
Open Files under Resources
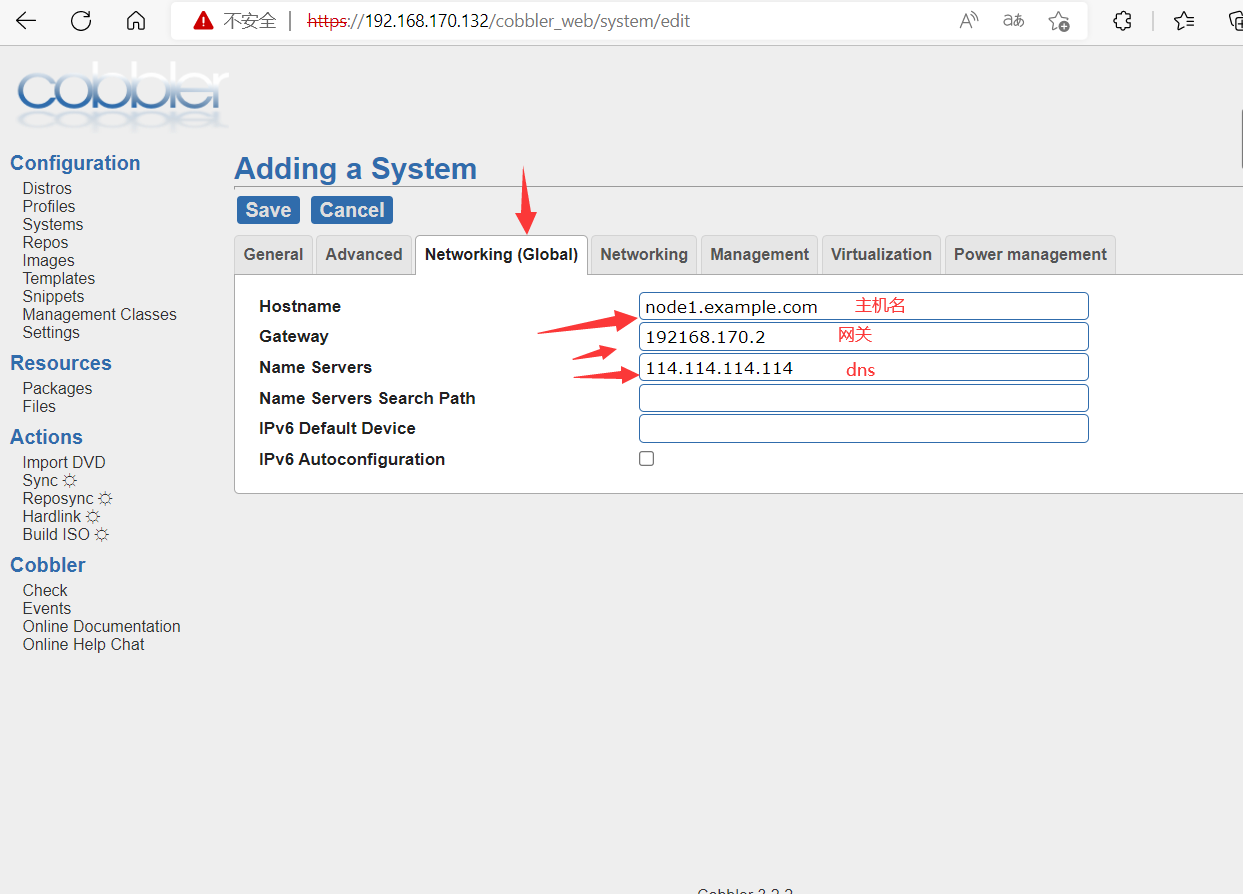tap(39, 407)
